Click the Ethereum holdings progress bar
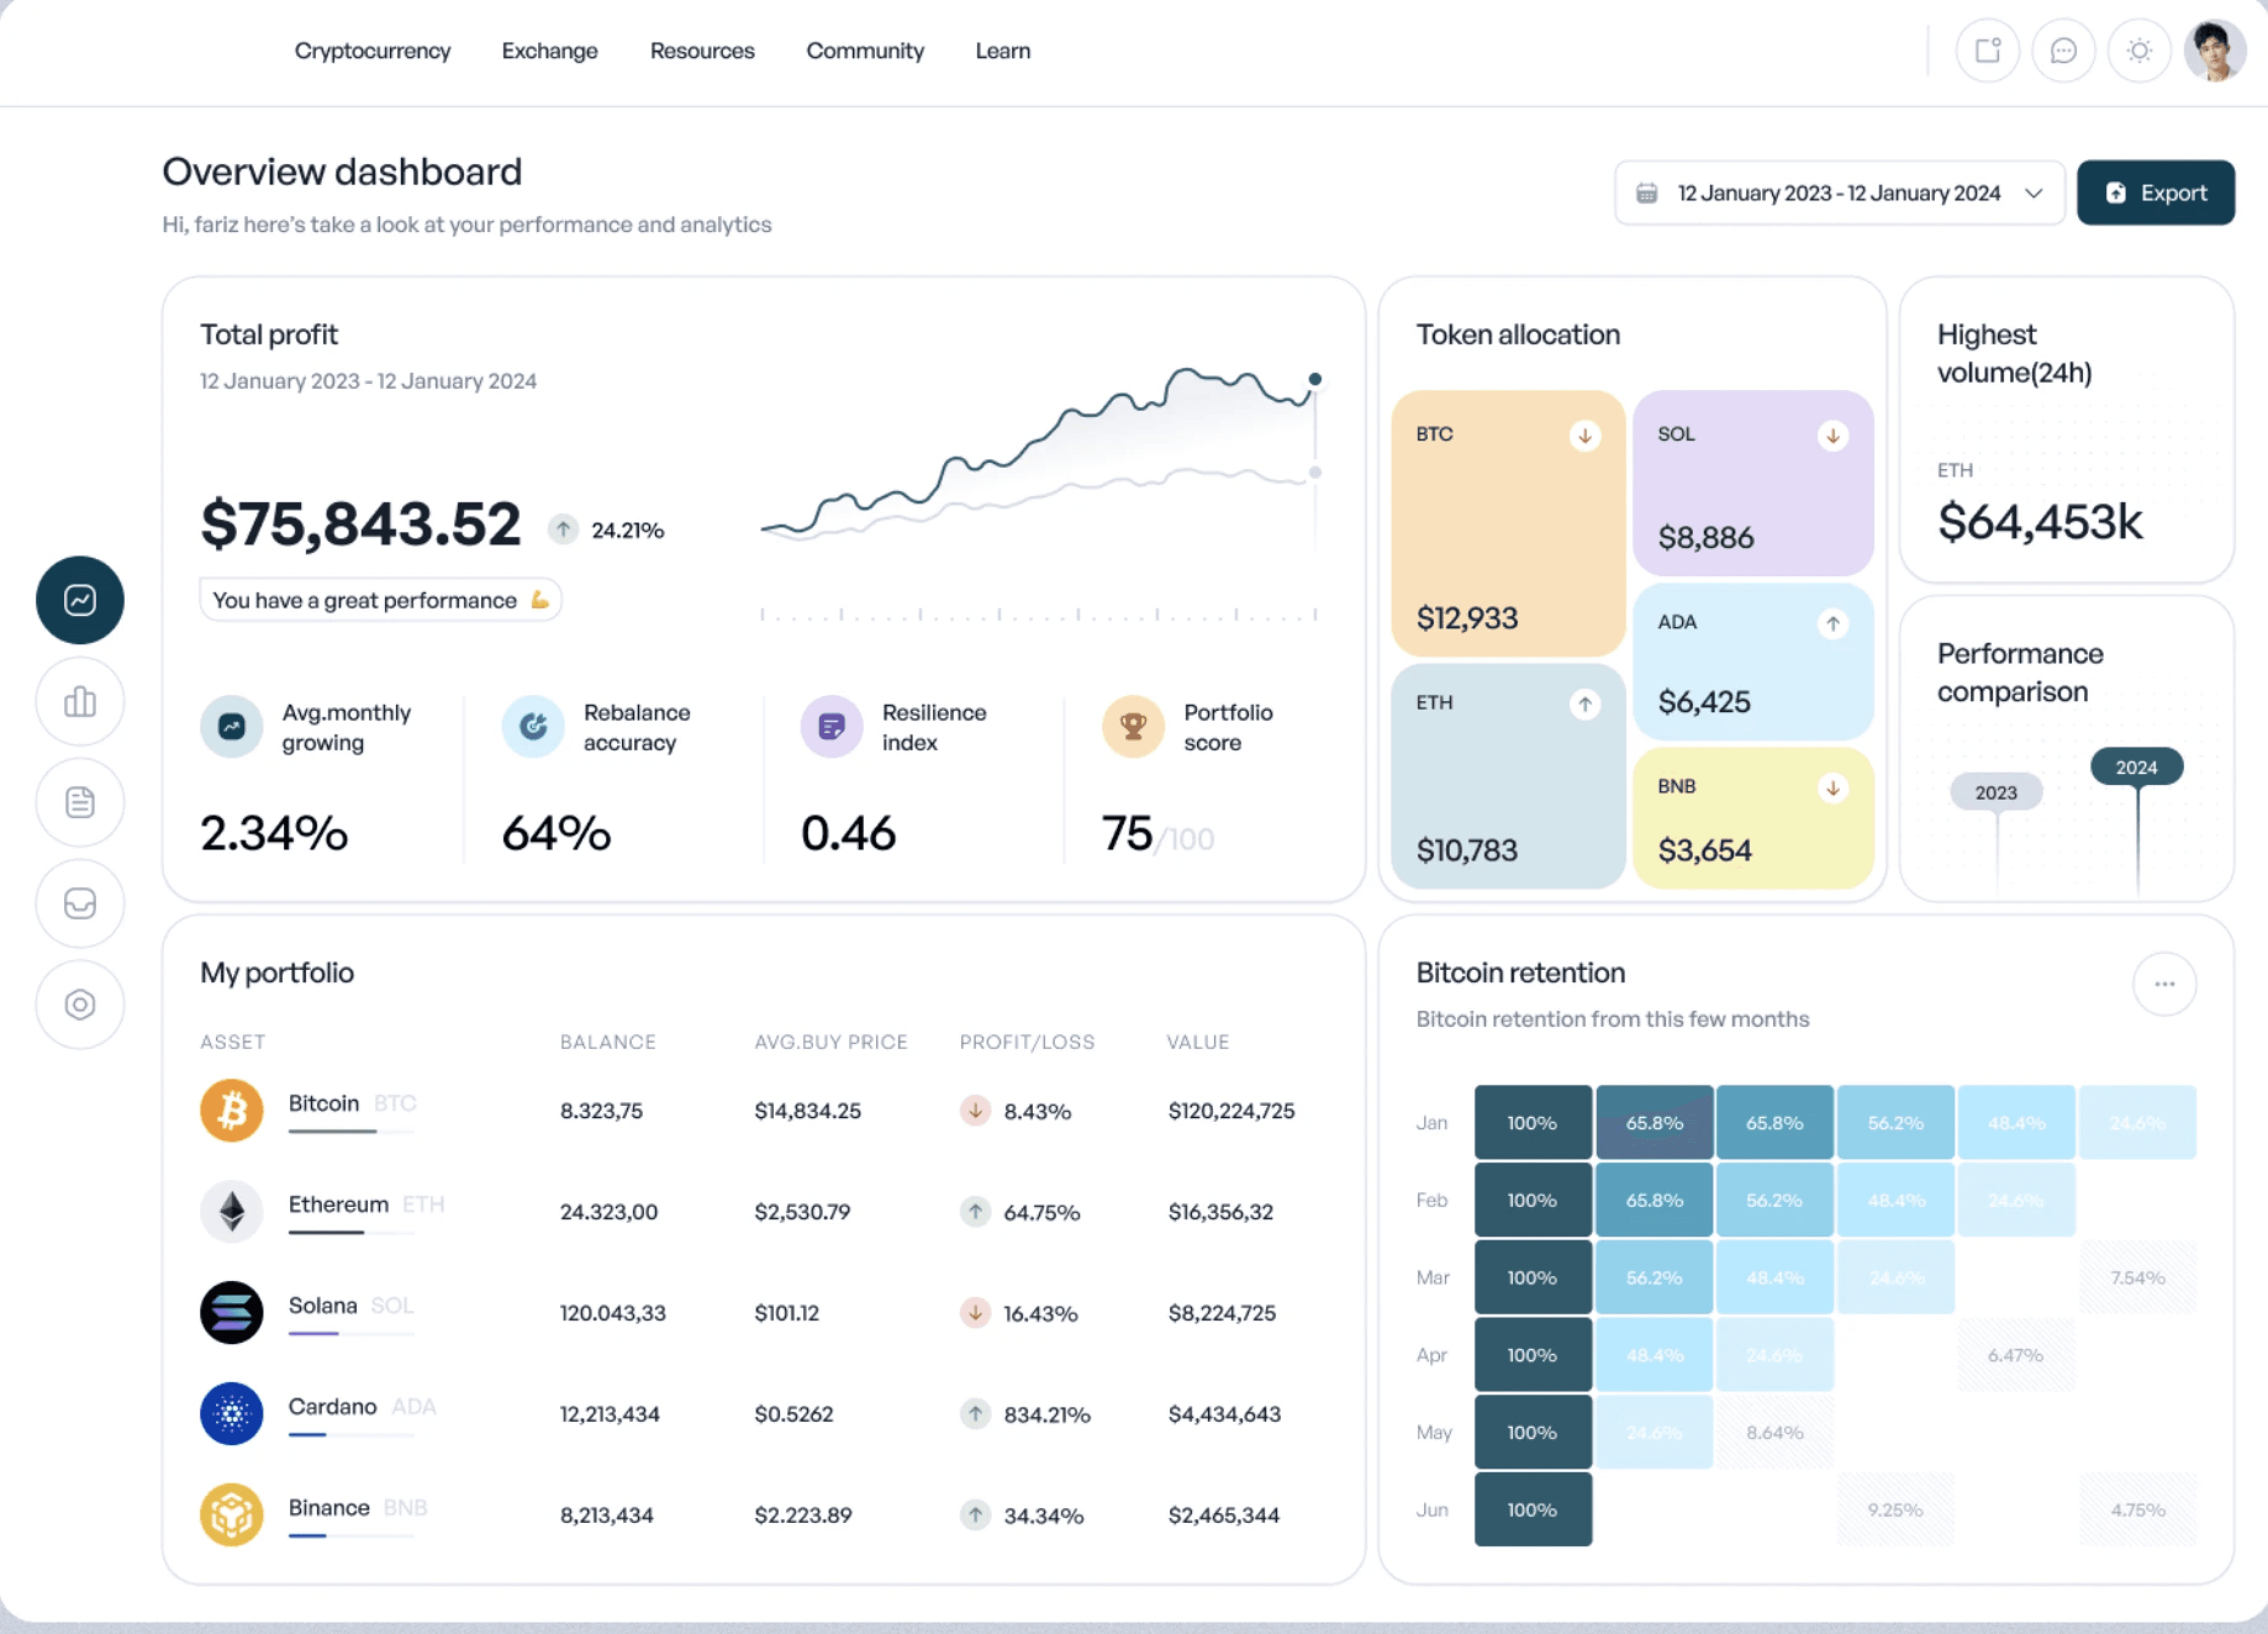The height and width of the screenshot is (1634, 2268). point(351,1232)
